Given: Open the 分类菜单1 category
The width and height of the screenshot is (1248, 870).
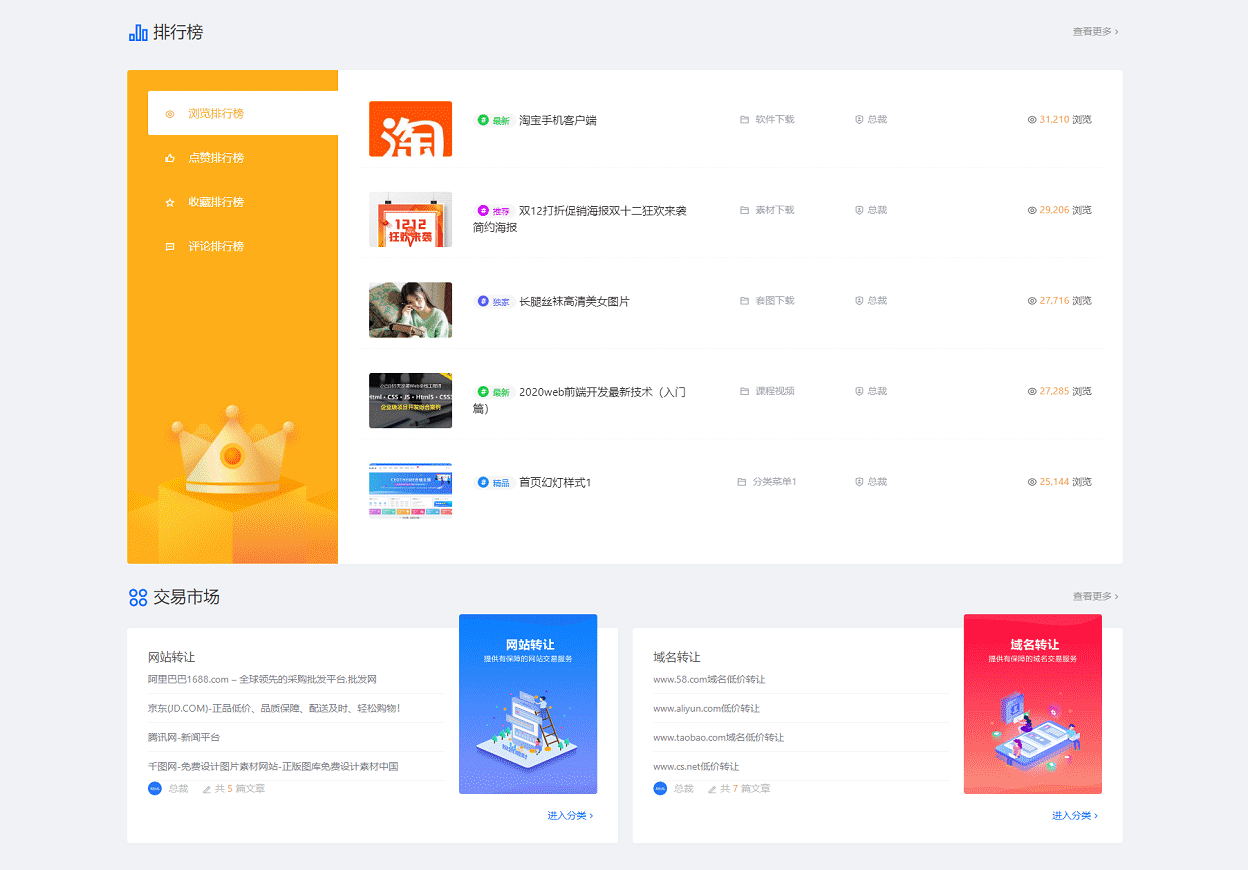Looking at the screenshot, I should 775,481.
